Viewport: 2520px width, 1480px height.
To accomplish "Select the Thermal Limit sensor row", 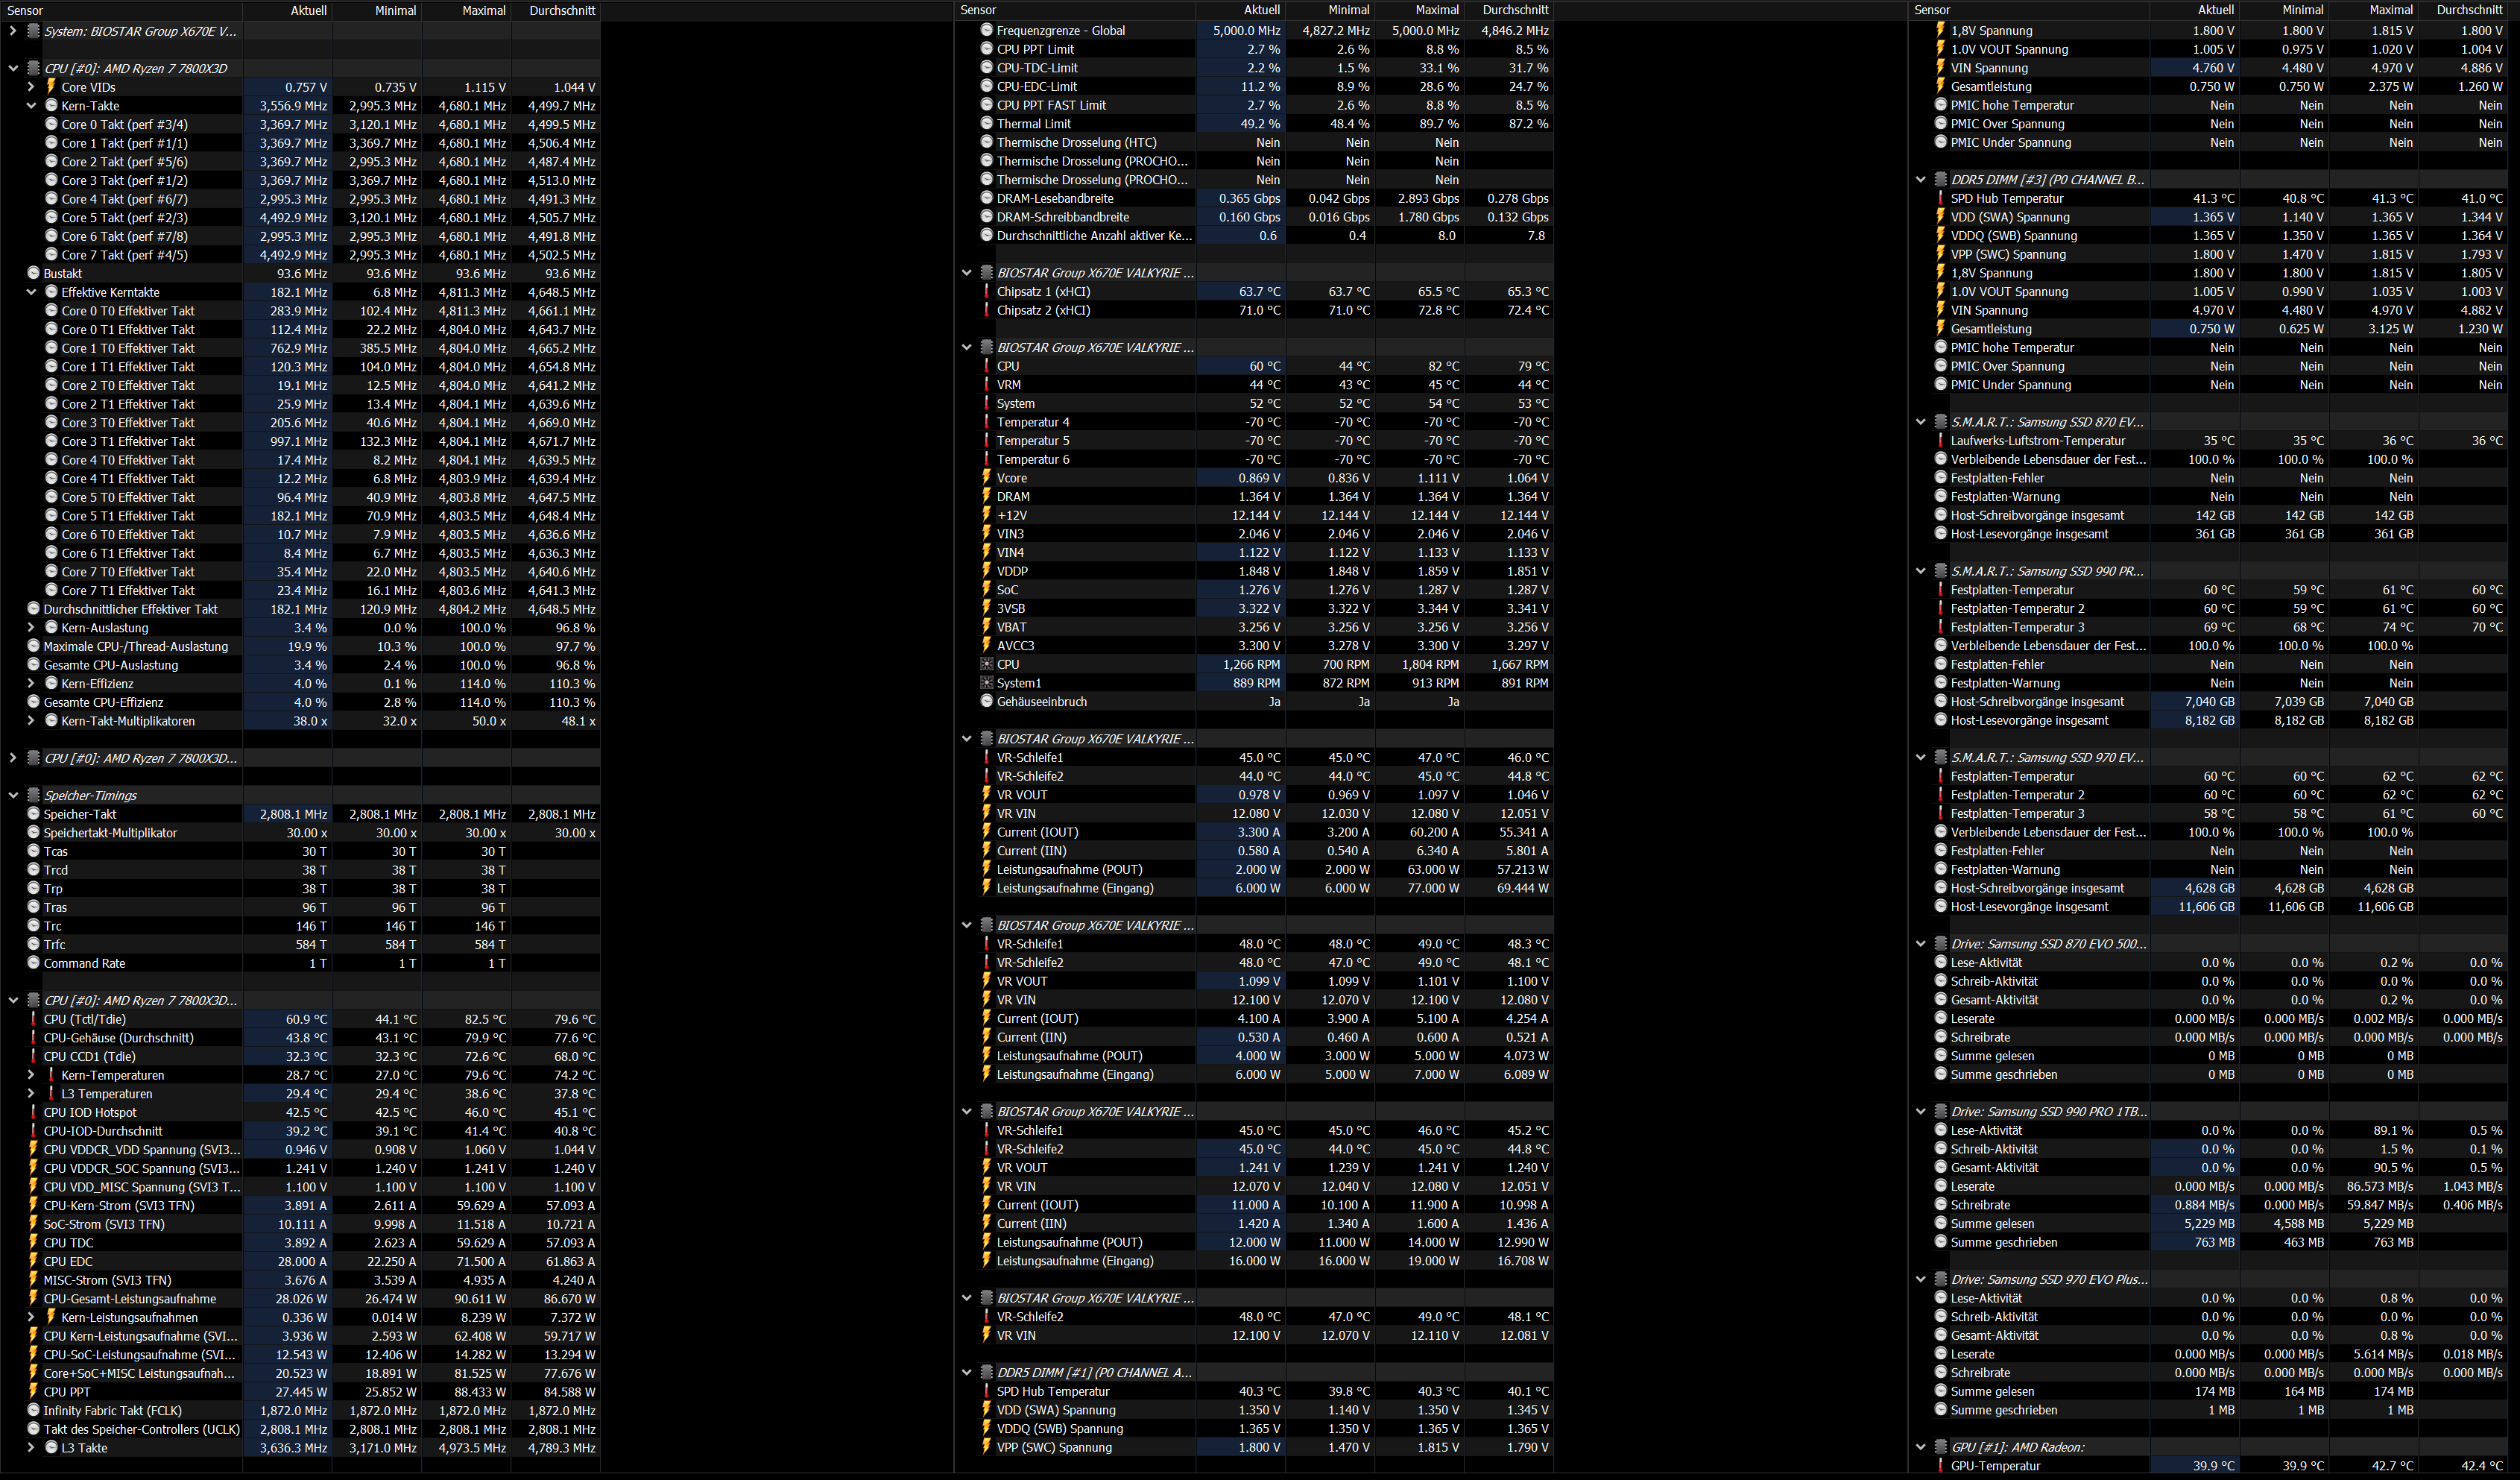I will tap(1033, 124).
